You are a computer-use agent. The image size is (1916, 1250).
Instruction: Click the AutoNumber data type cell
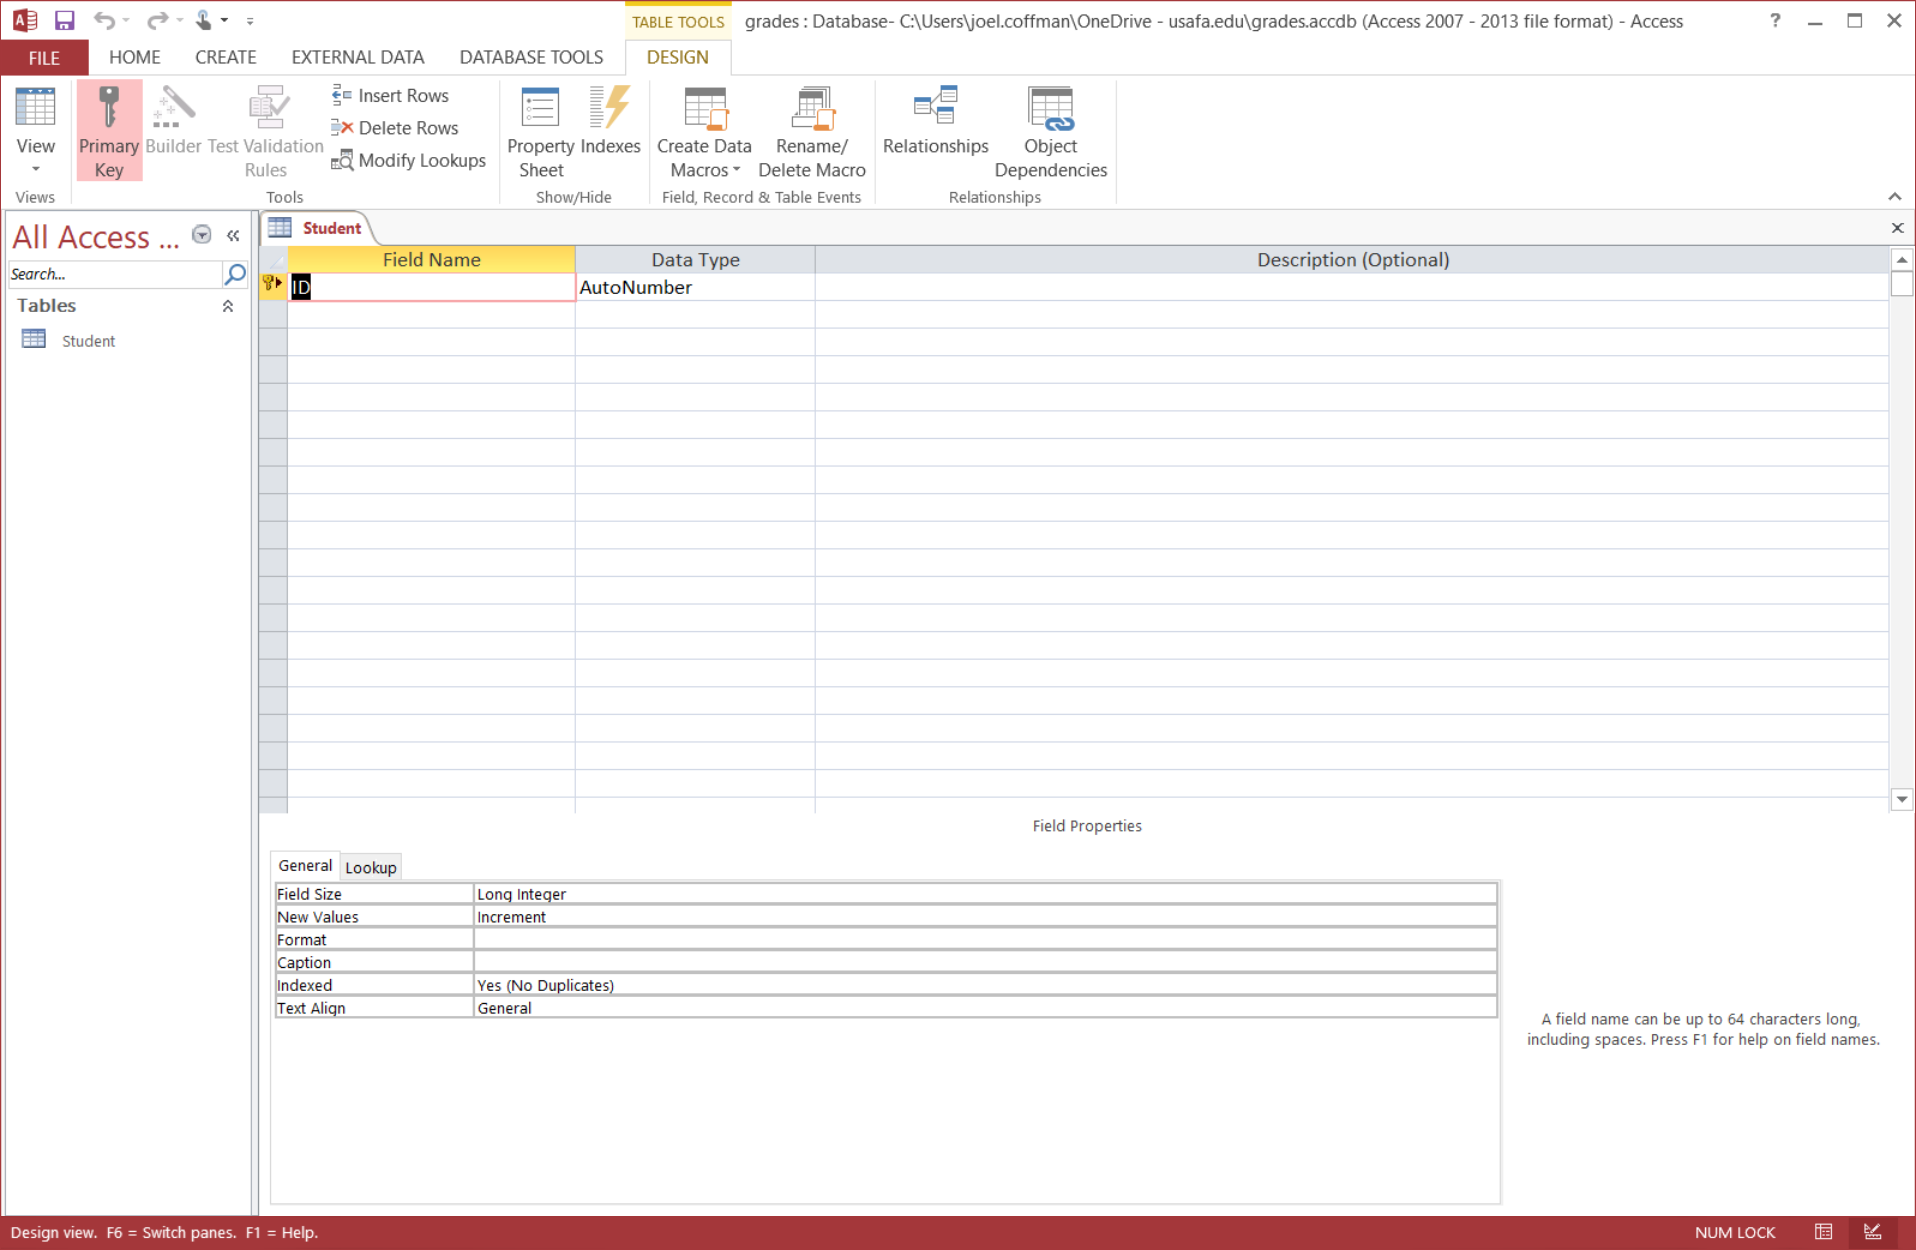pyautogui.click(x=695, y=287)
